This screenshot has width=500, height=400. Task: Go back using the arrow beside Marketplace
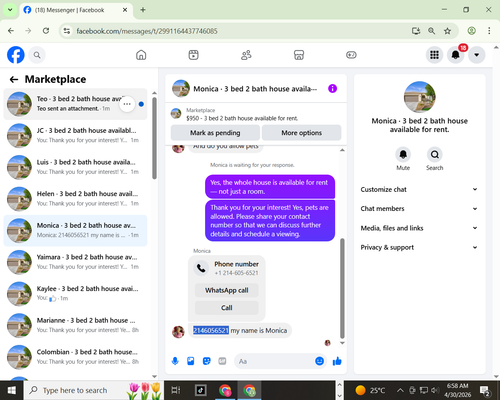click(14, 79)
